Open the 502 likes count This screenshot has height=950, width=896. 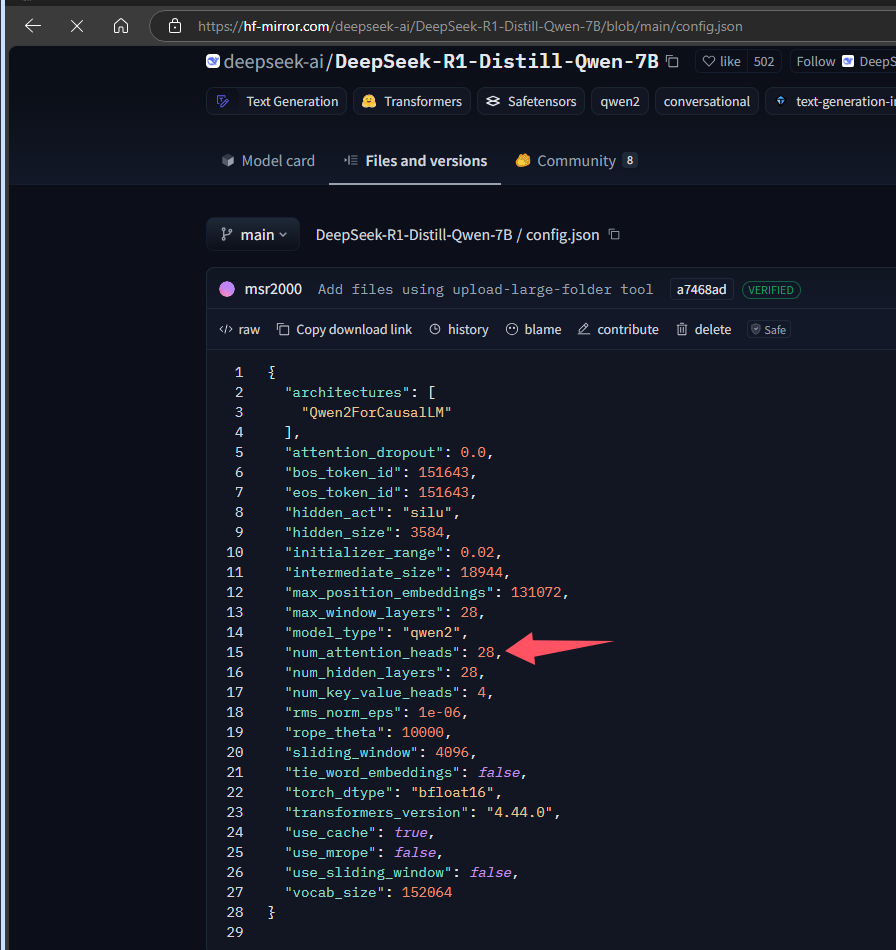coord(764,61)
